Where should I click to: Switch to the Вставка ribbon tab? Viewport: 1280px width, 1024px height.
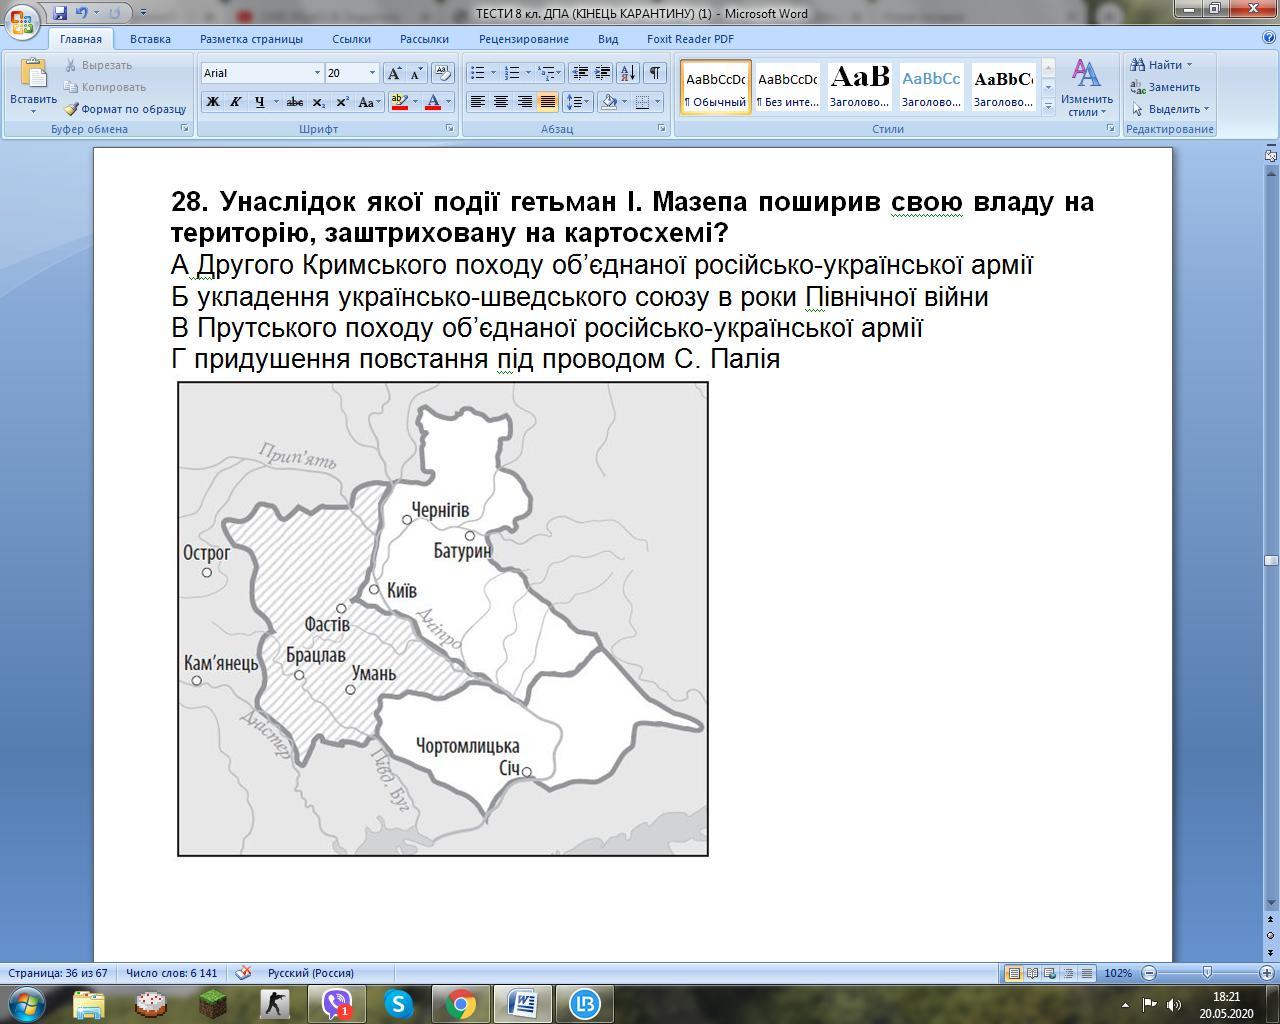click(150, 39)
